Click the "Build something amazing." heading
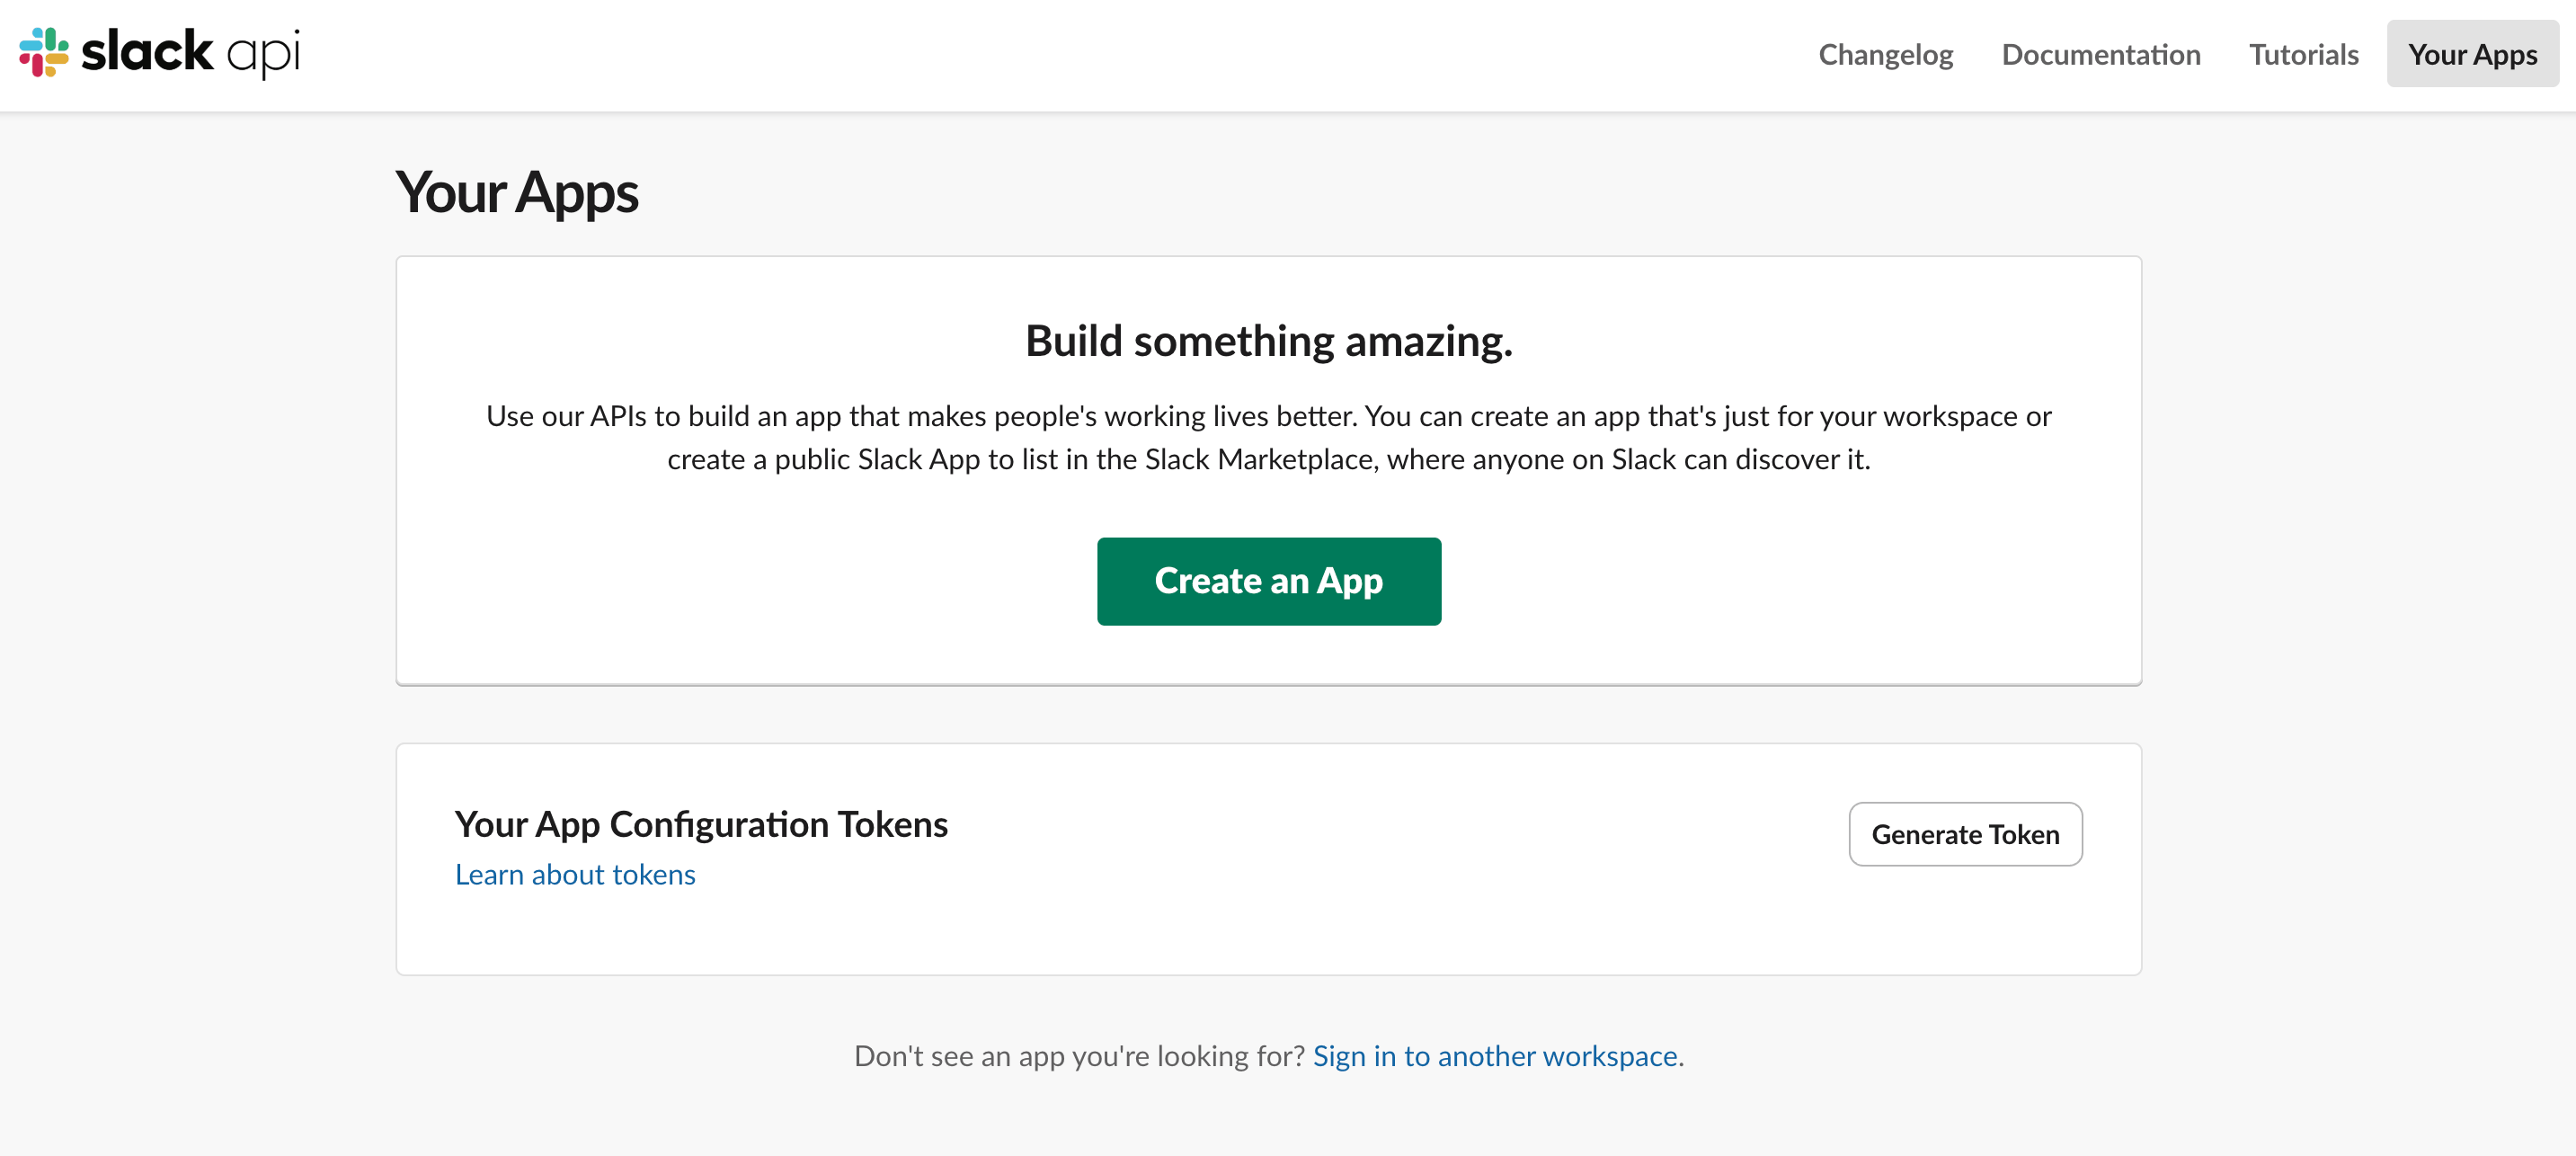Image resolution: width=2576 pixels, height=1156 pixels. [1268, 341]
